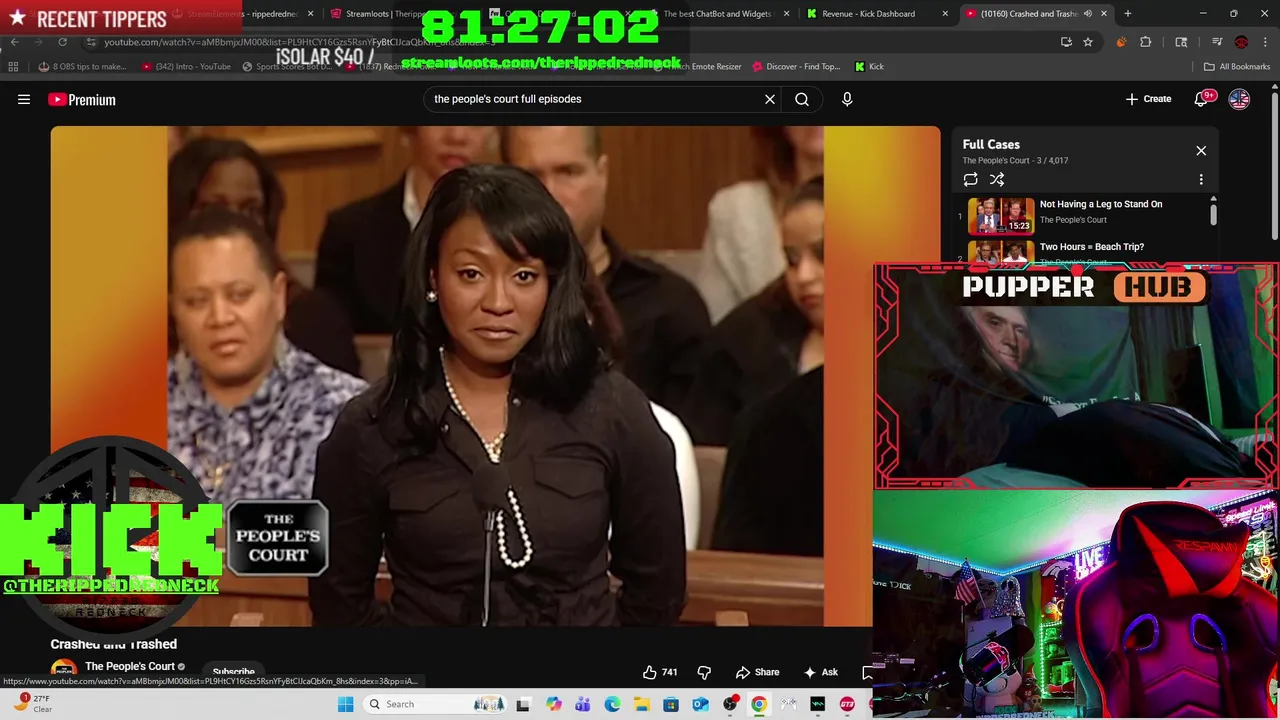Open Outlook from the taskbar

click(700, 704)
